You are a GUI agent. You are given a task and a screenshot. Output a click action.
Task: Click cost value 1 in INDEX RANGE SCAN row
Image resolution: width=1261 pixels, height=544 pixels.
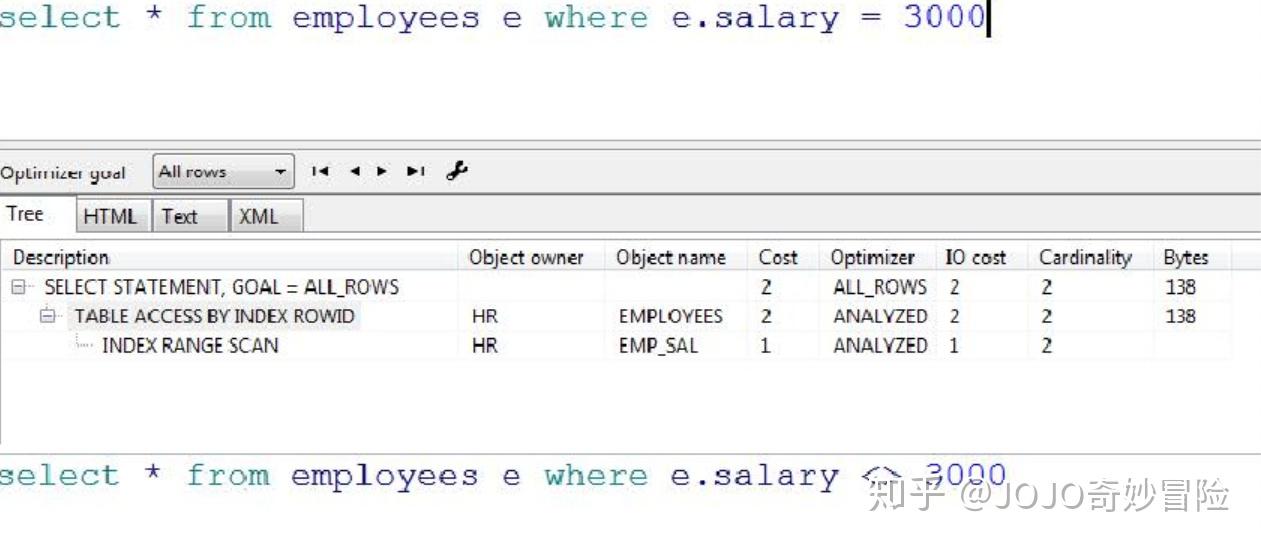click(766, 345)
